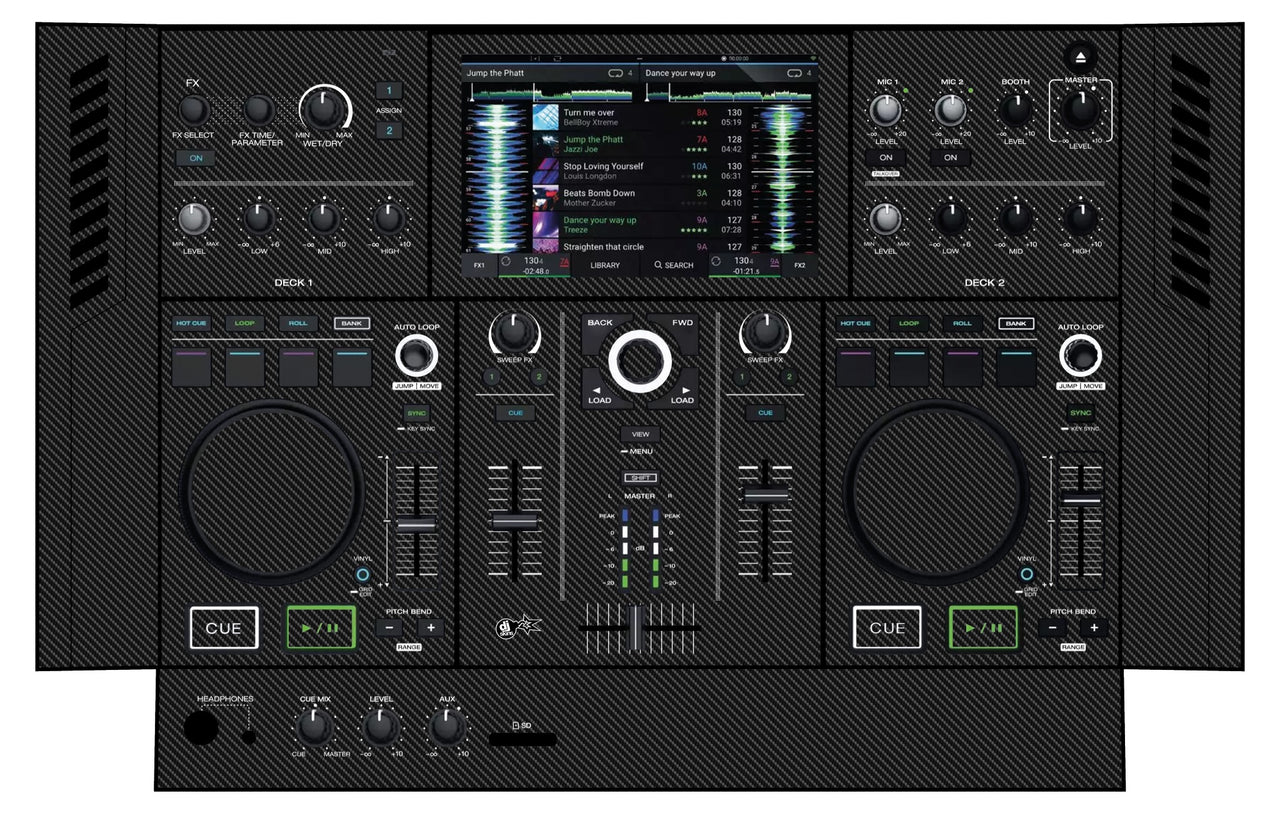This screenshot has height=813, width=1280.
Task: Click the DJ skins logo near crossfader
Action: coord(519,628)
